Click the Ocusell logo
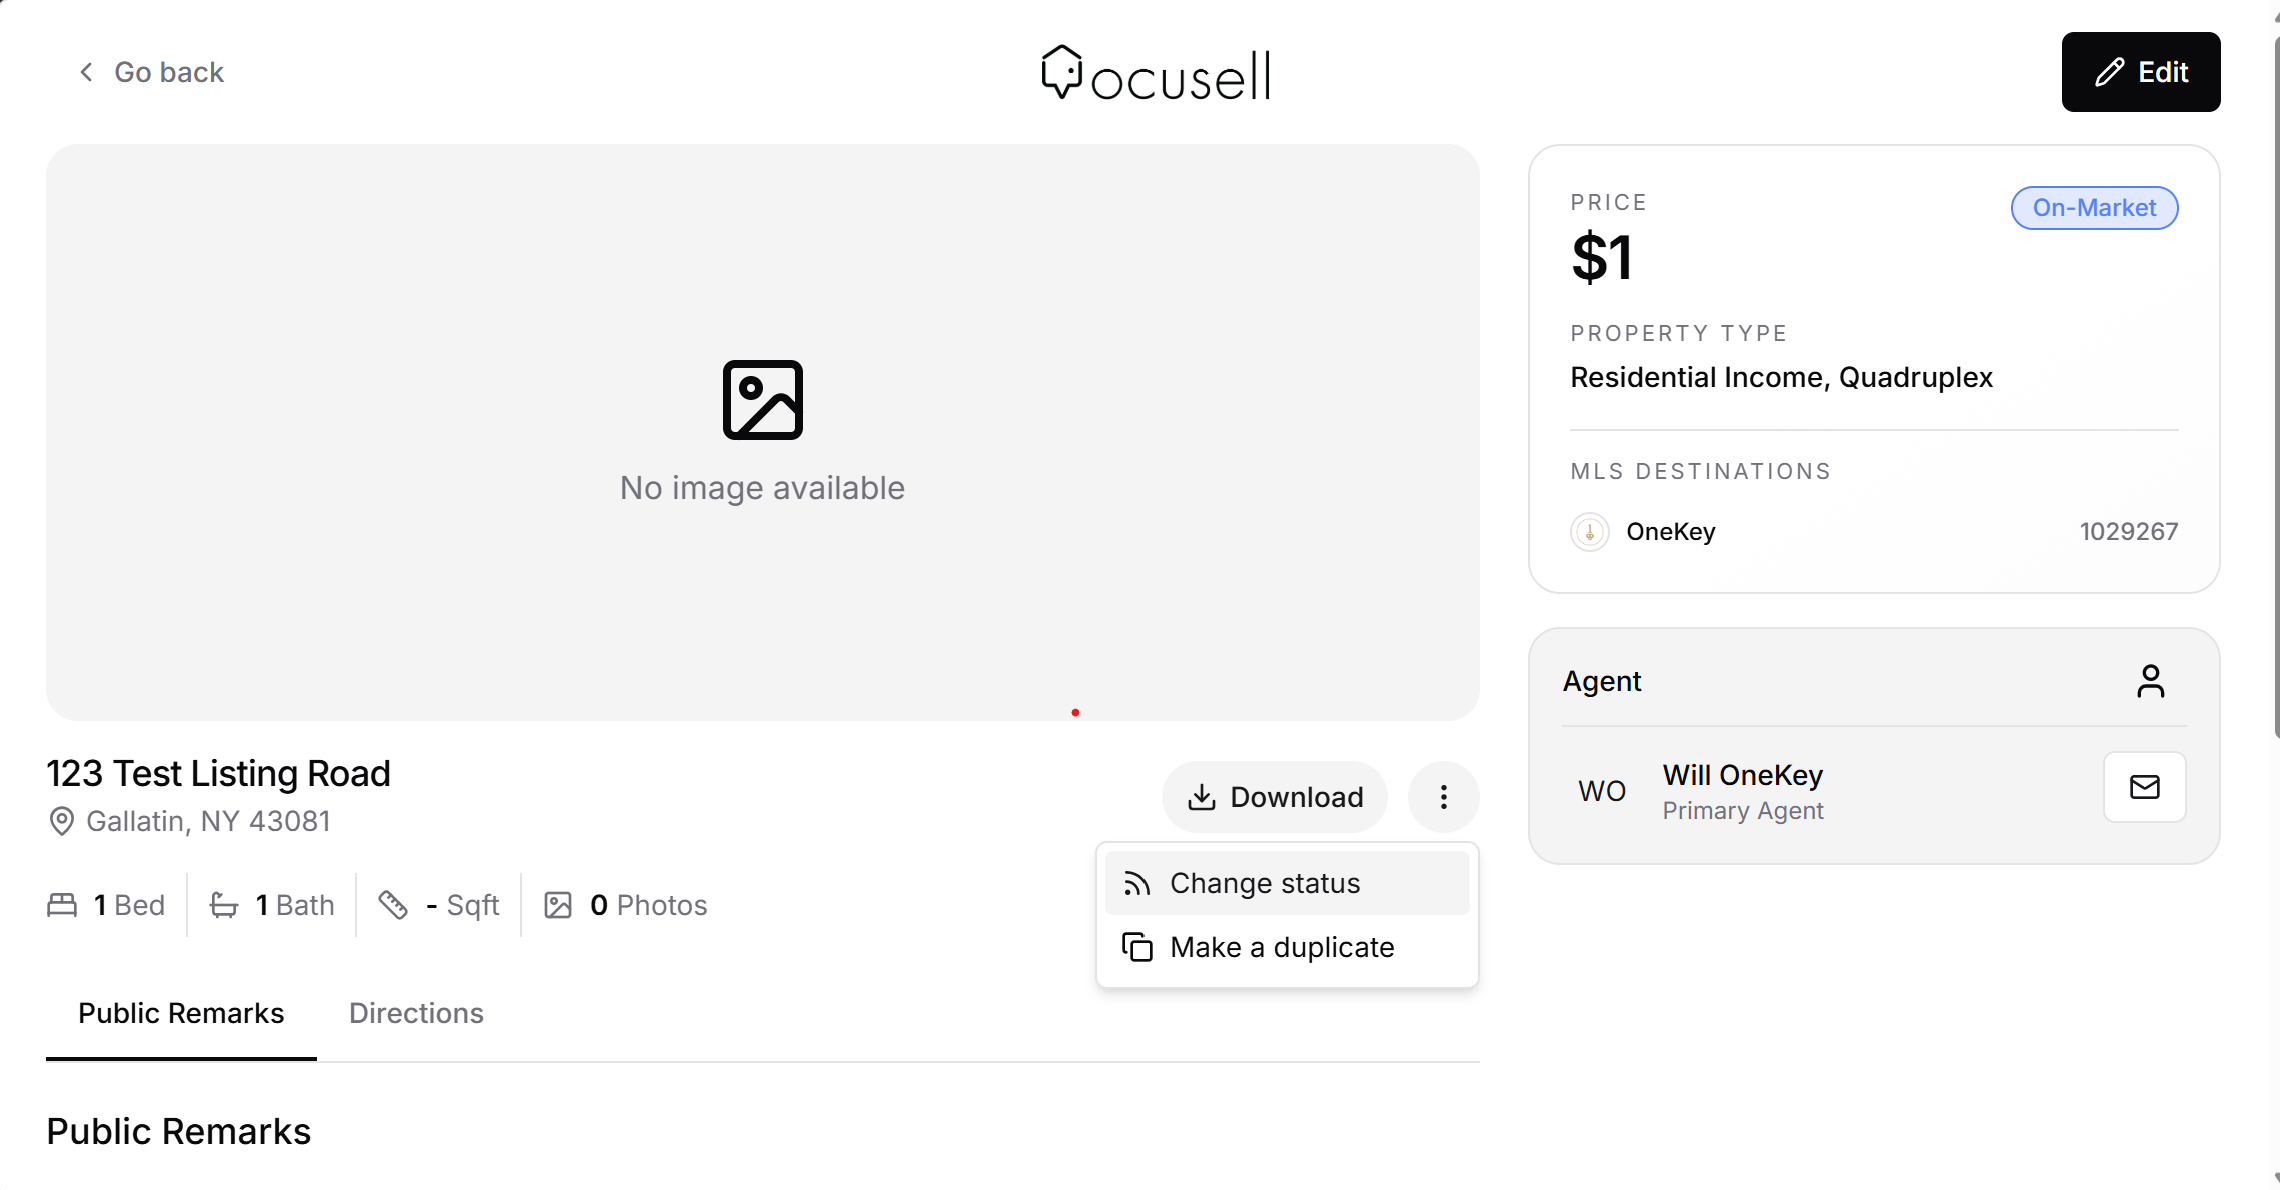 click(x=1155, y=73)
